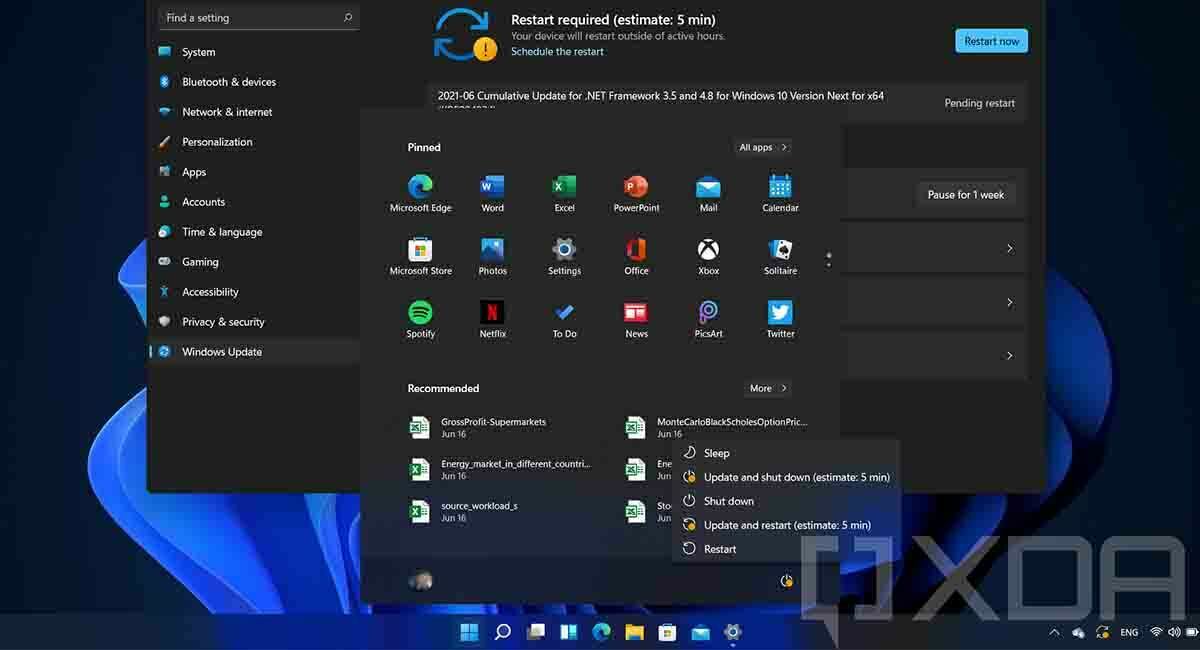1200x650 pixels.
Task: Launch the Office app
Action: (636, 256)
